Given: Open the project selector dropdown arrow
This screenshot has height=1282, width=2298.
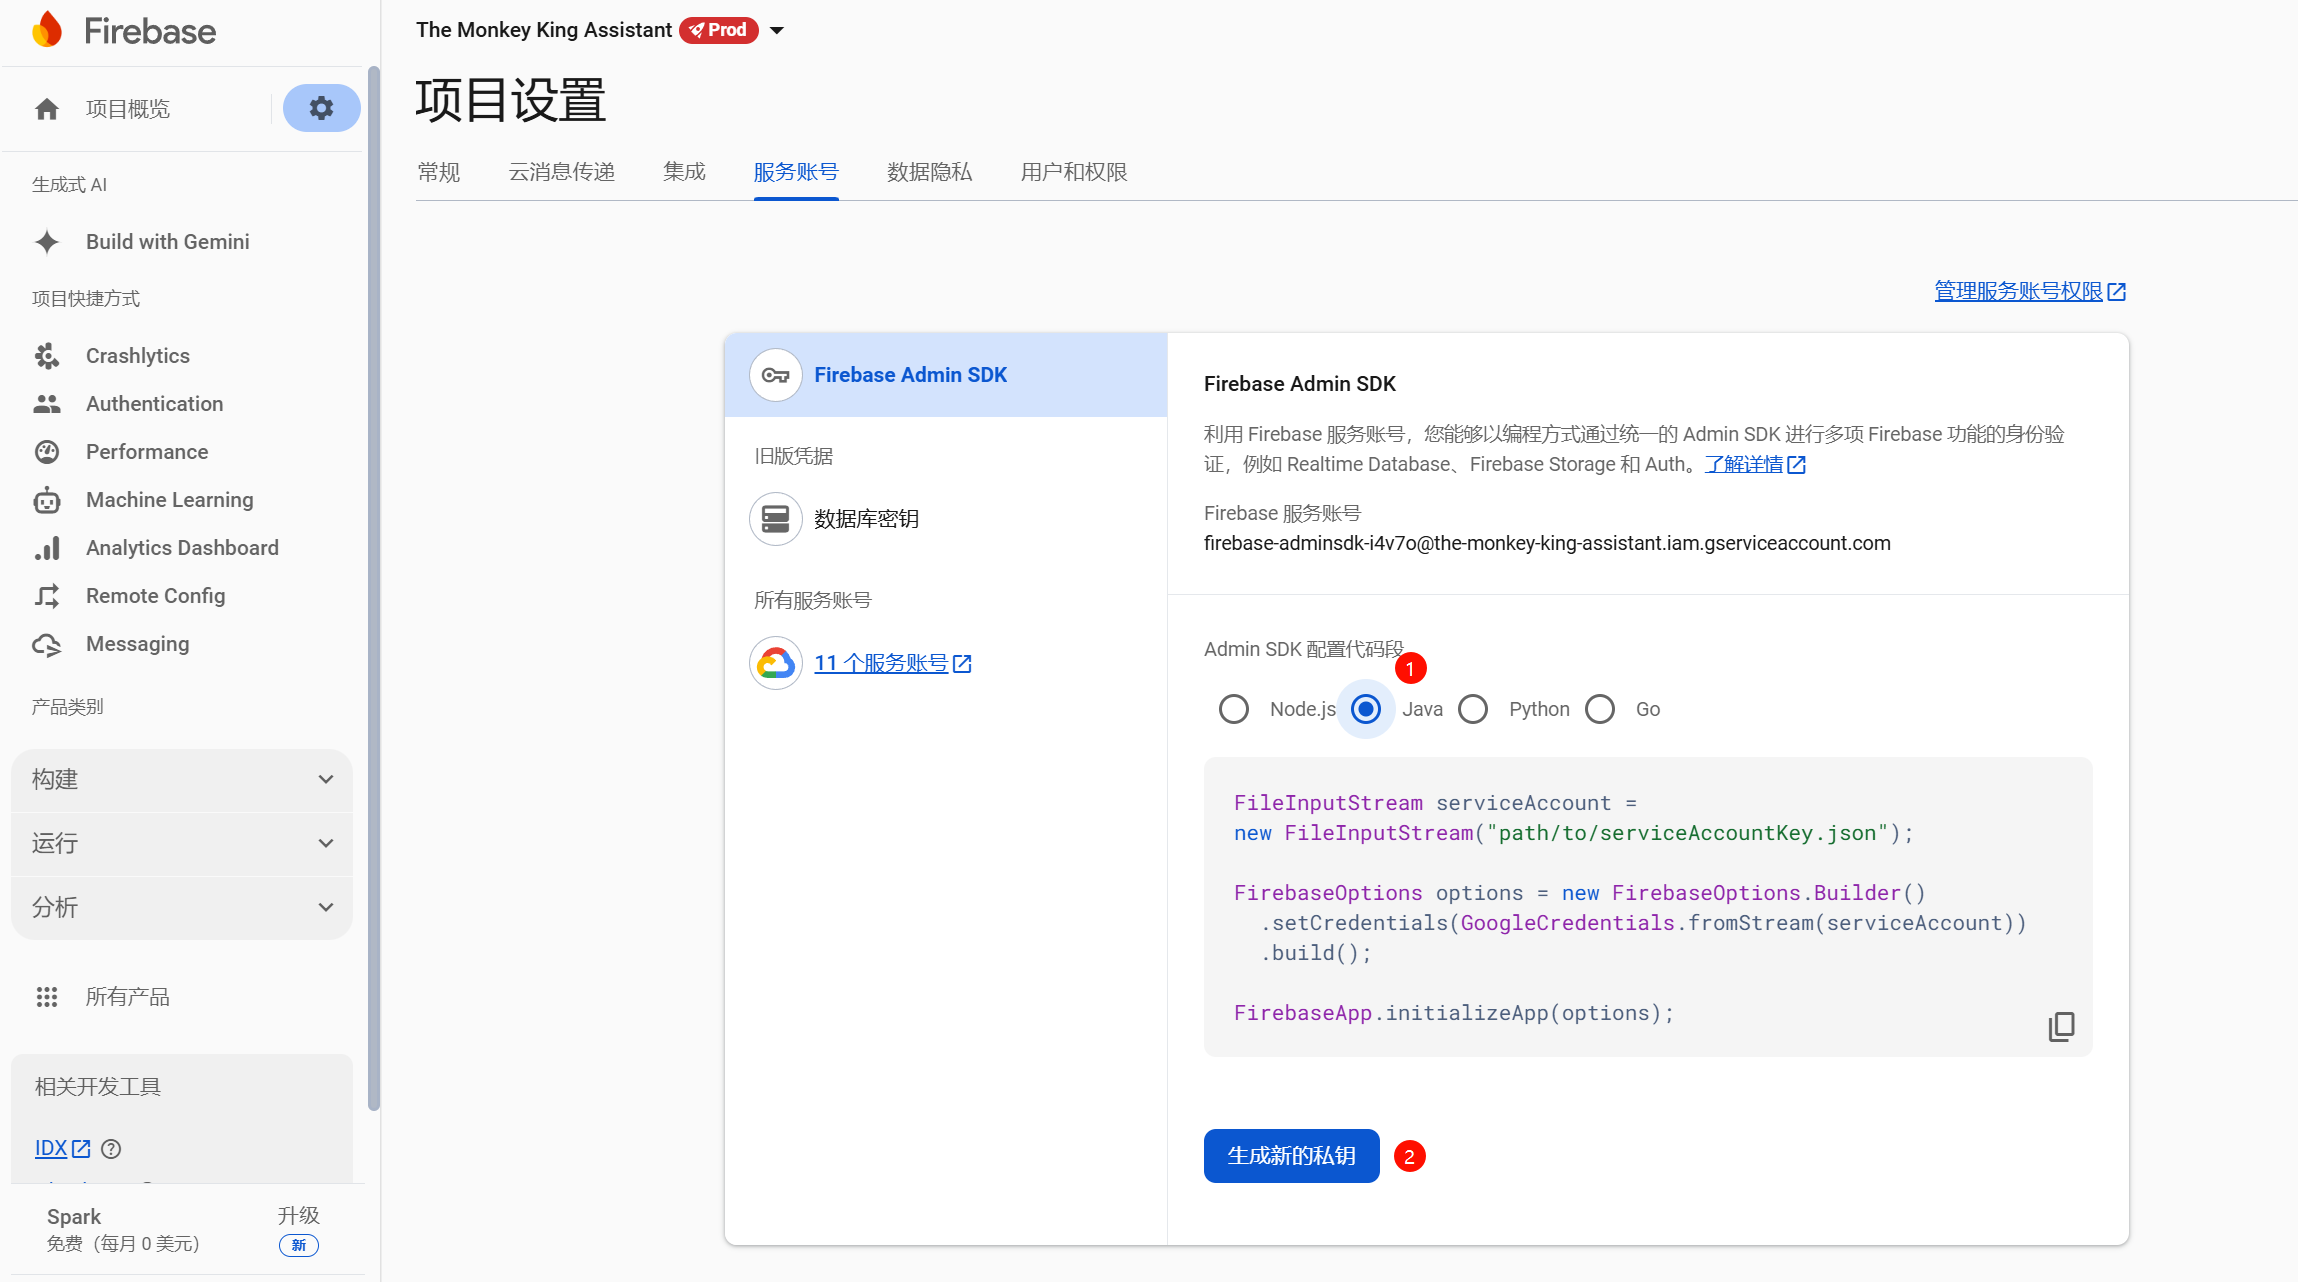Looking at the screenshot, I should 777,30.
